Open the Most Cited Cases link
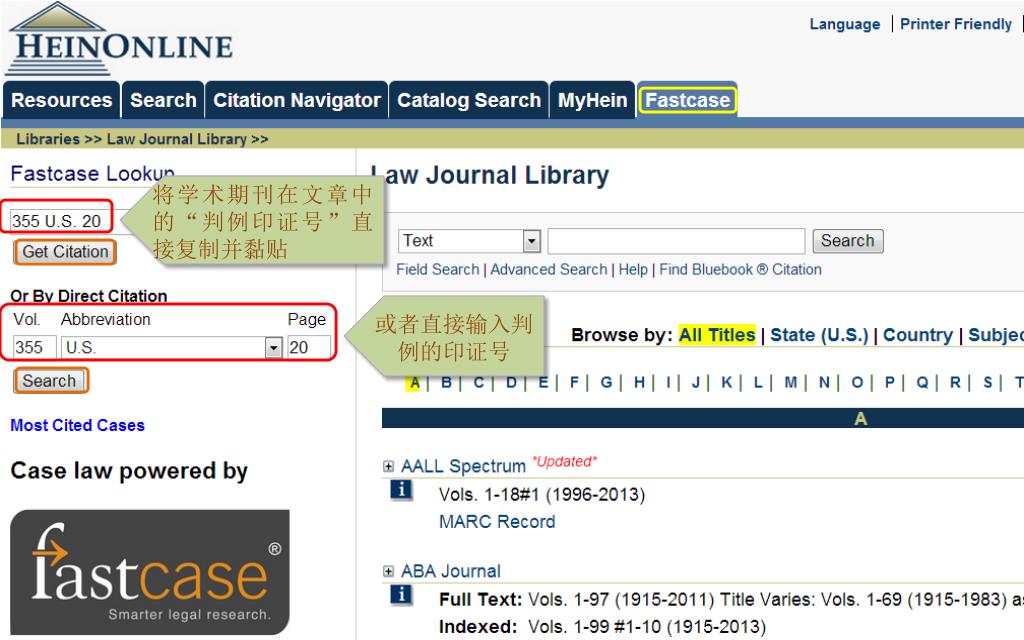 click(x=78, y=425)
